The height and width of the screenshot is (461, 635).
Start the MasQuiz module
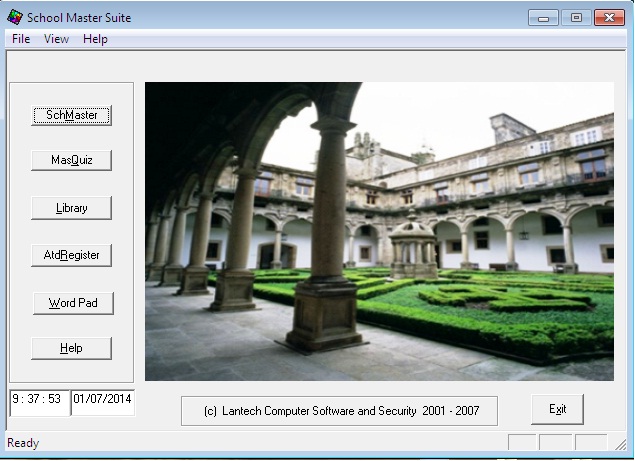click(71, 160)
